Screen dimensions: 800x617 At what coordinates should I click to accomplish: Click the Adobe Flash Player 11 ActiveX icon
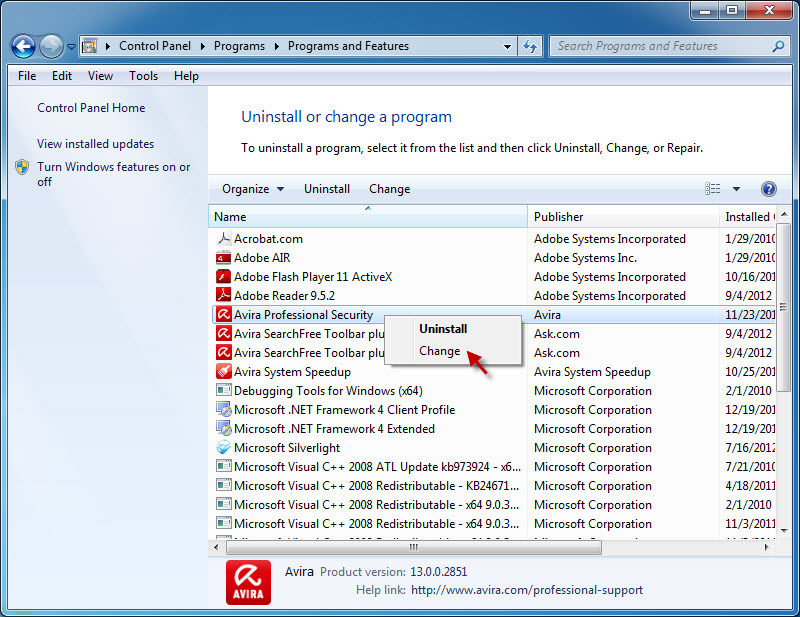click(223, 277)
